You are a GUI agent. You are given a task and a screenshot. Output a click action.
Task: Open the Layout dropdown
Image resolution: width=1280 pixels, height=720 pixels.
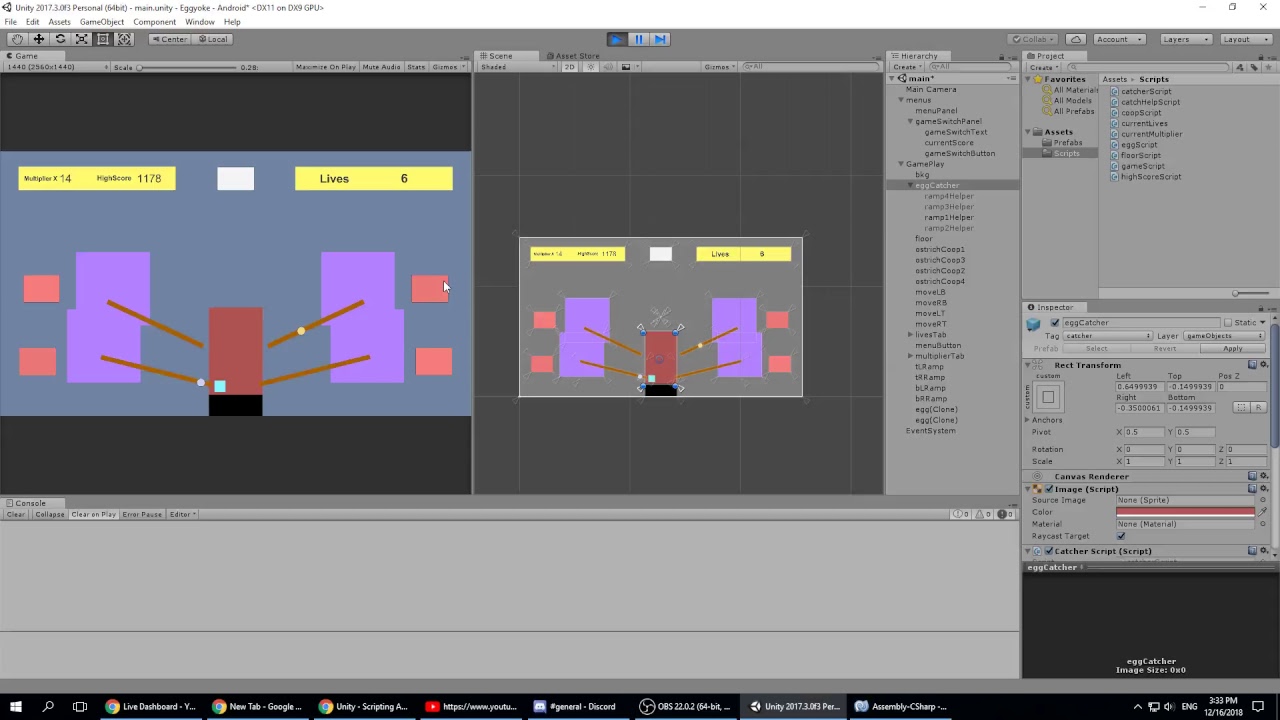[x=1245, y=39]
